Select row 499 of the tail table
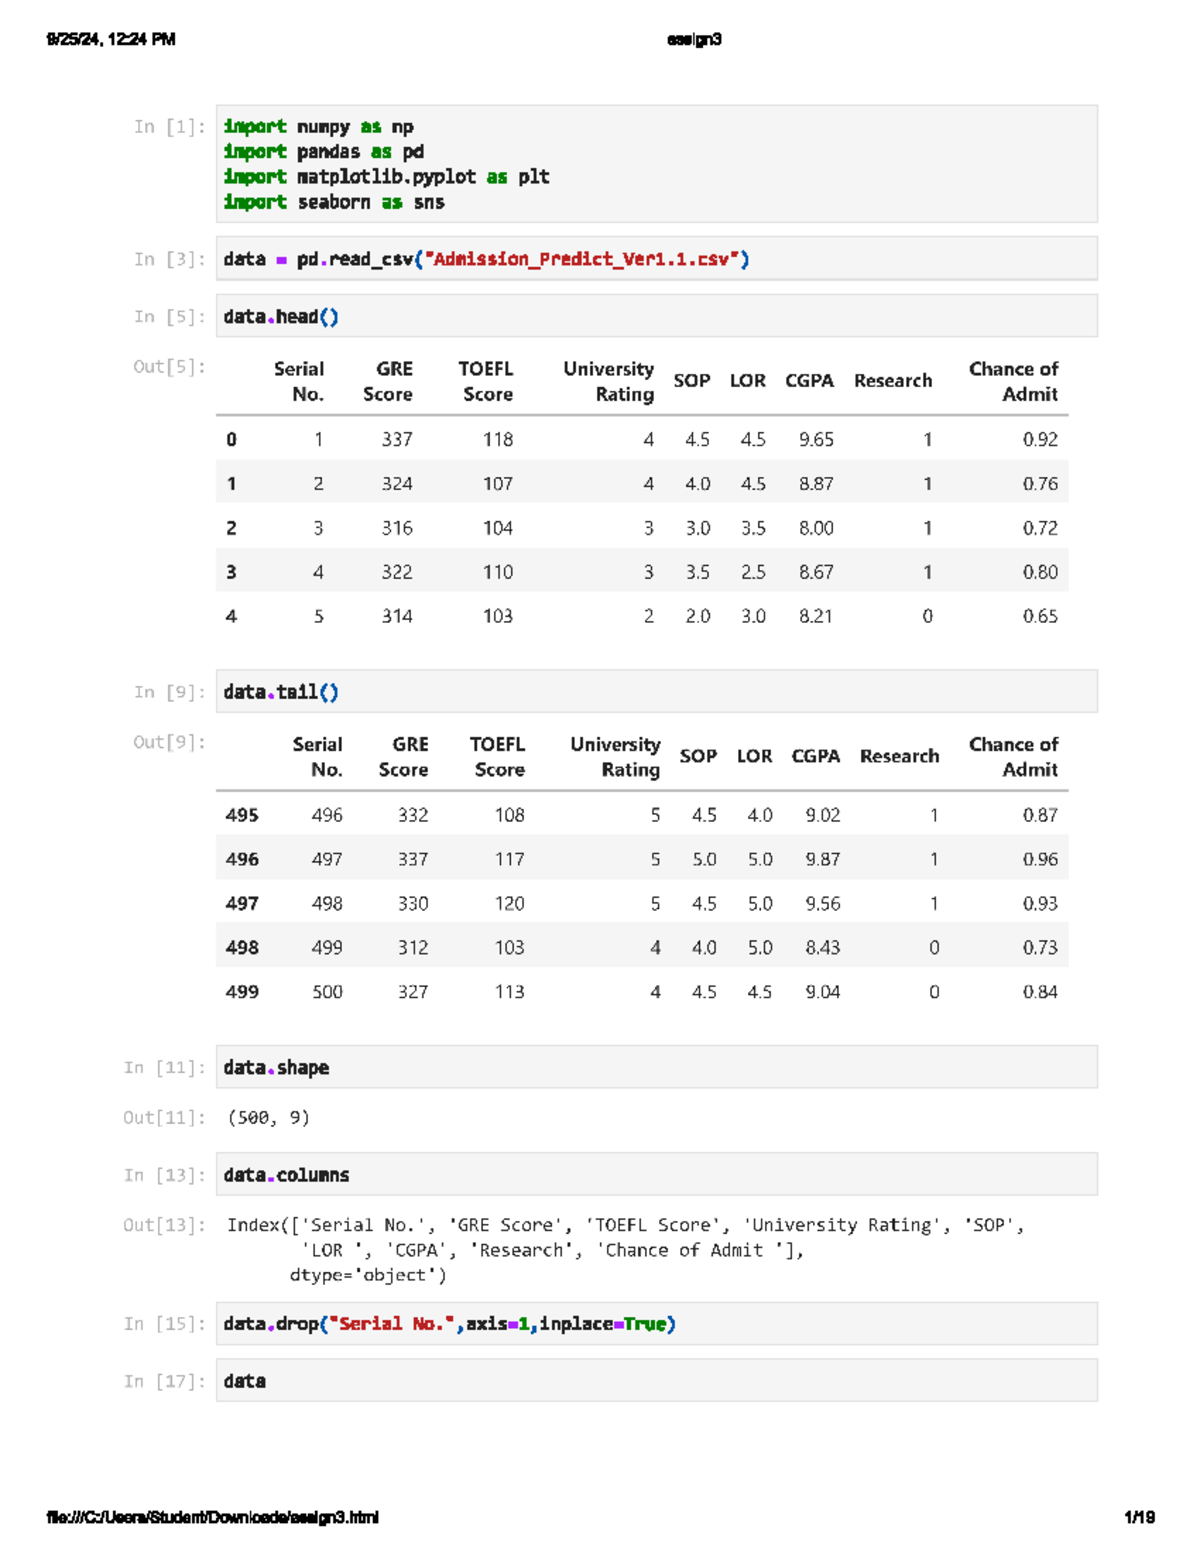The image size is (1200, 1553). (640, 991)
